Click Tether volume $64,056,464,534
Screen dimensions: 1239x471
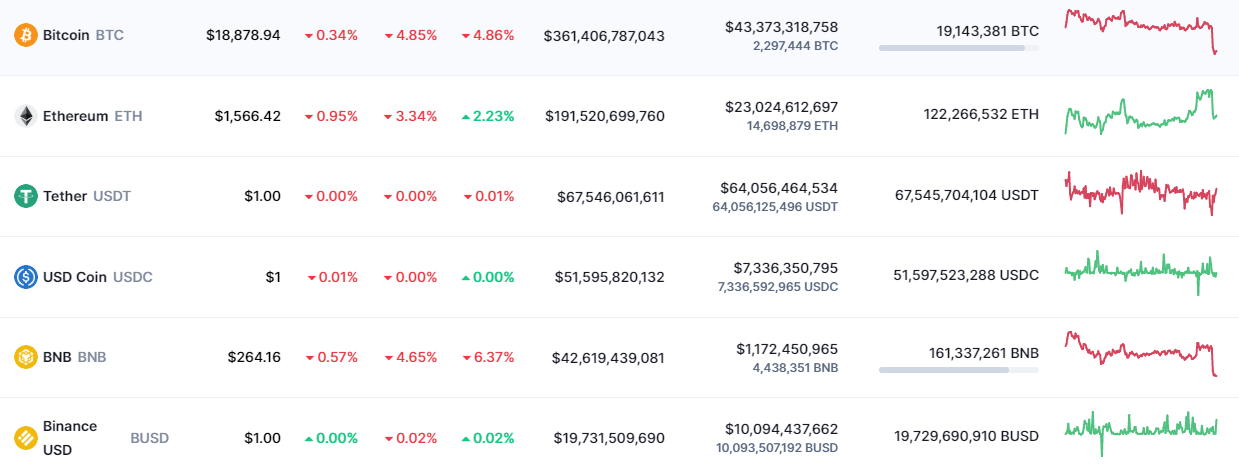[779, 188]
